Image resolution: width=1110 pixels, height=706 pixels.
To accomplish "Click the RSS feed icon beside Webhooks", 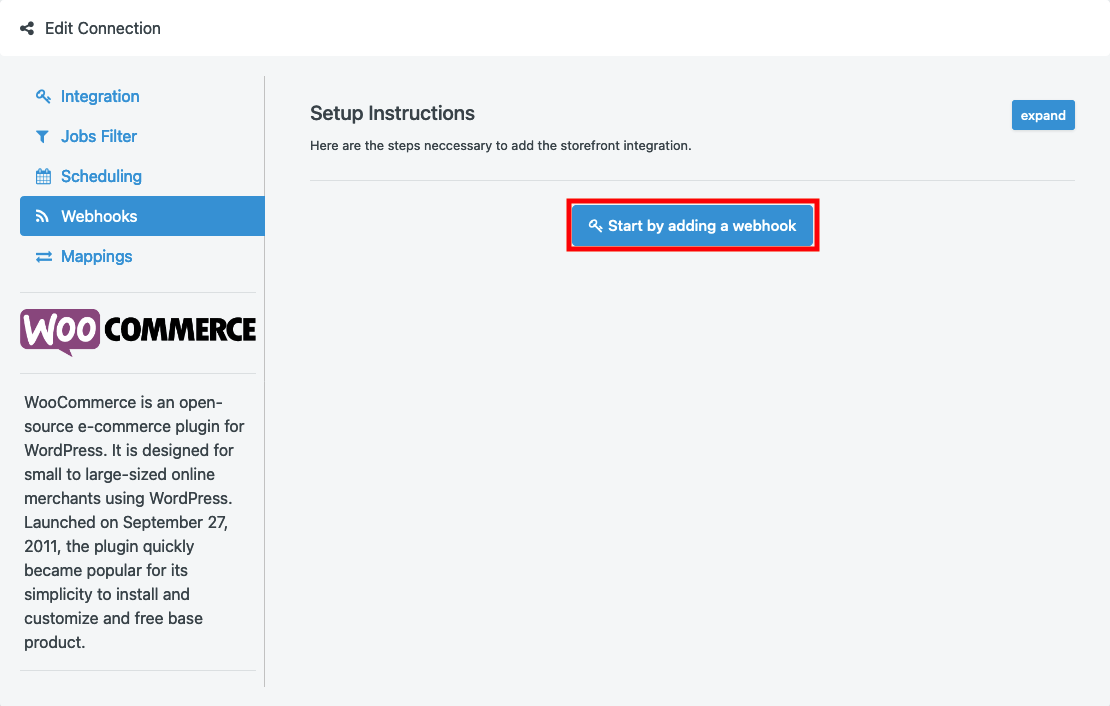I will 42,216.
